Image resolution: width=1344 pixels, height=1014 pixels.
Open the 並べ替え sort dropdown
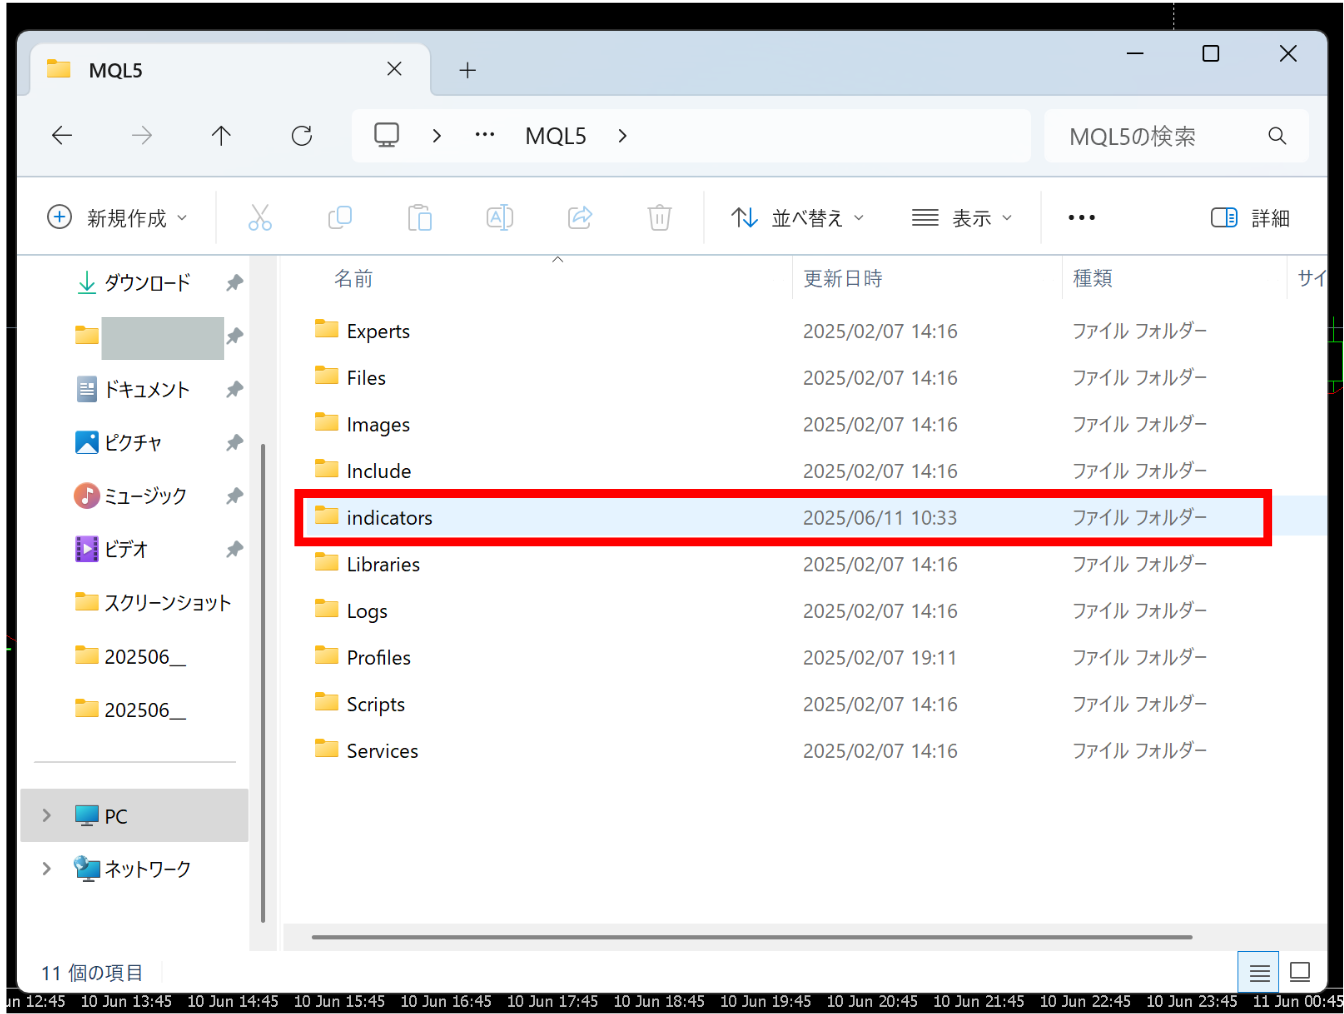click(798, 218)
